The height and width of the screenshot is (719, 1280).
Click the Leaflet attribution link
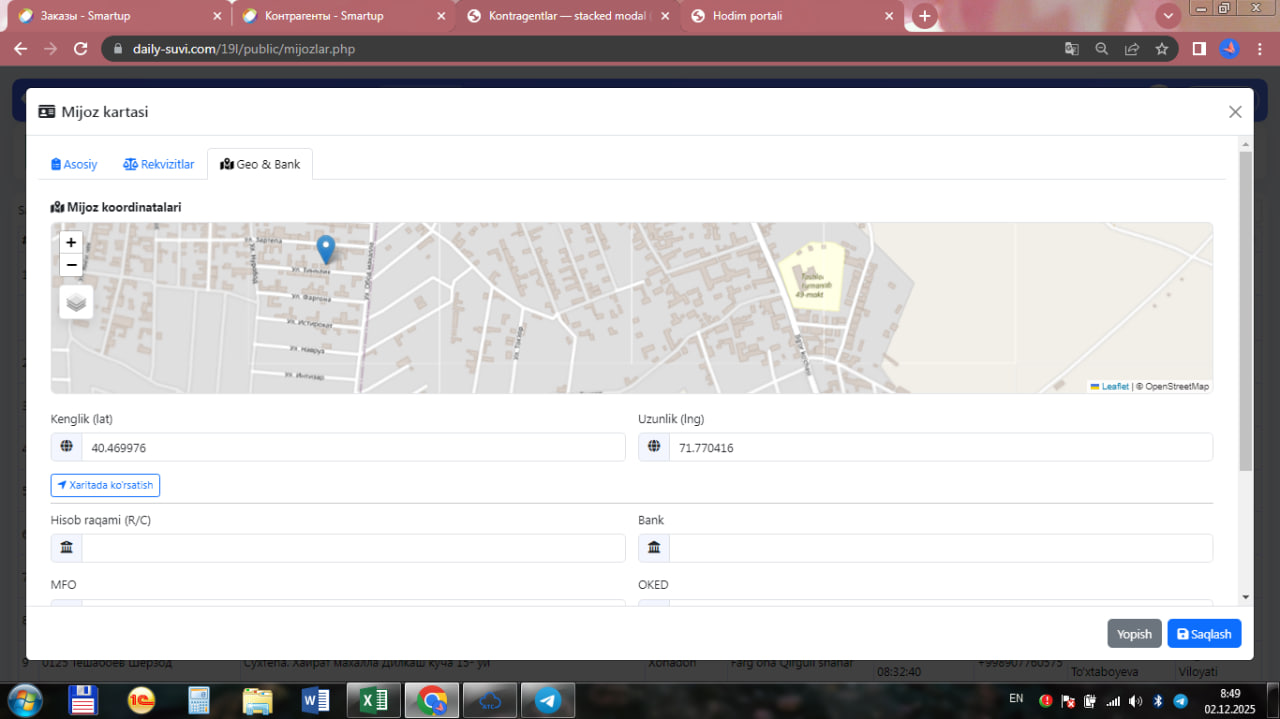click(x=1114, y=386)
